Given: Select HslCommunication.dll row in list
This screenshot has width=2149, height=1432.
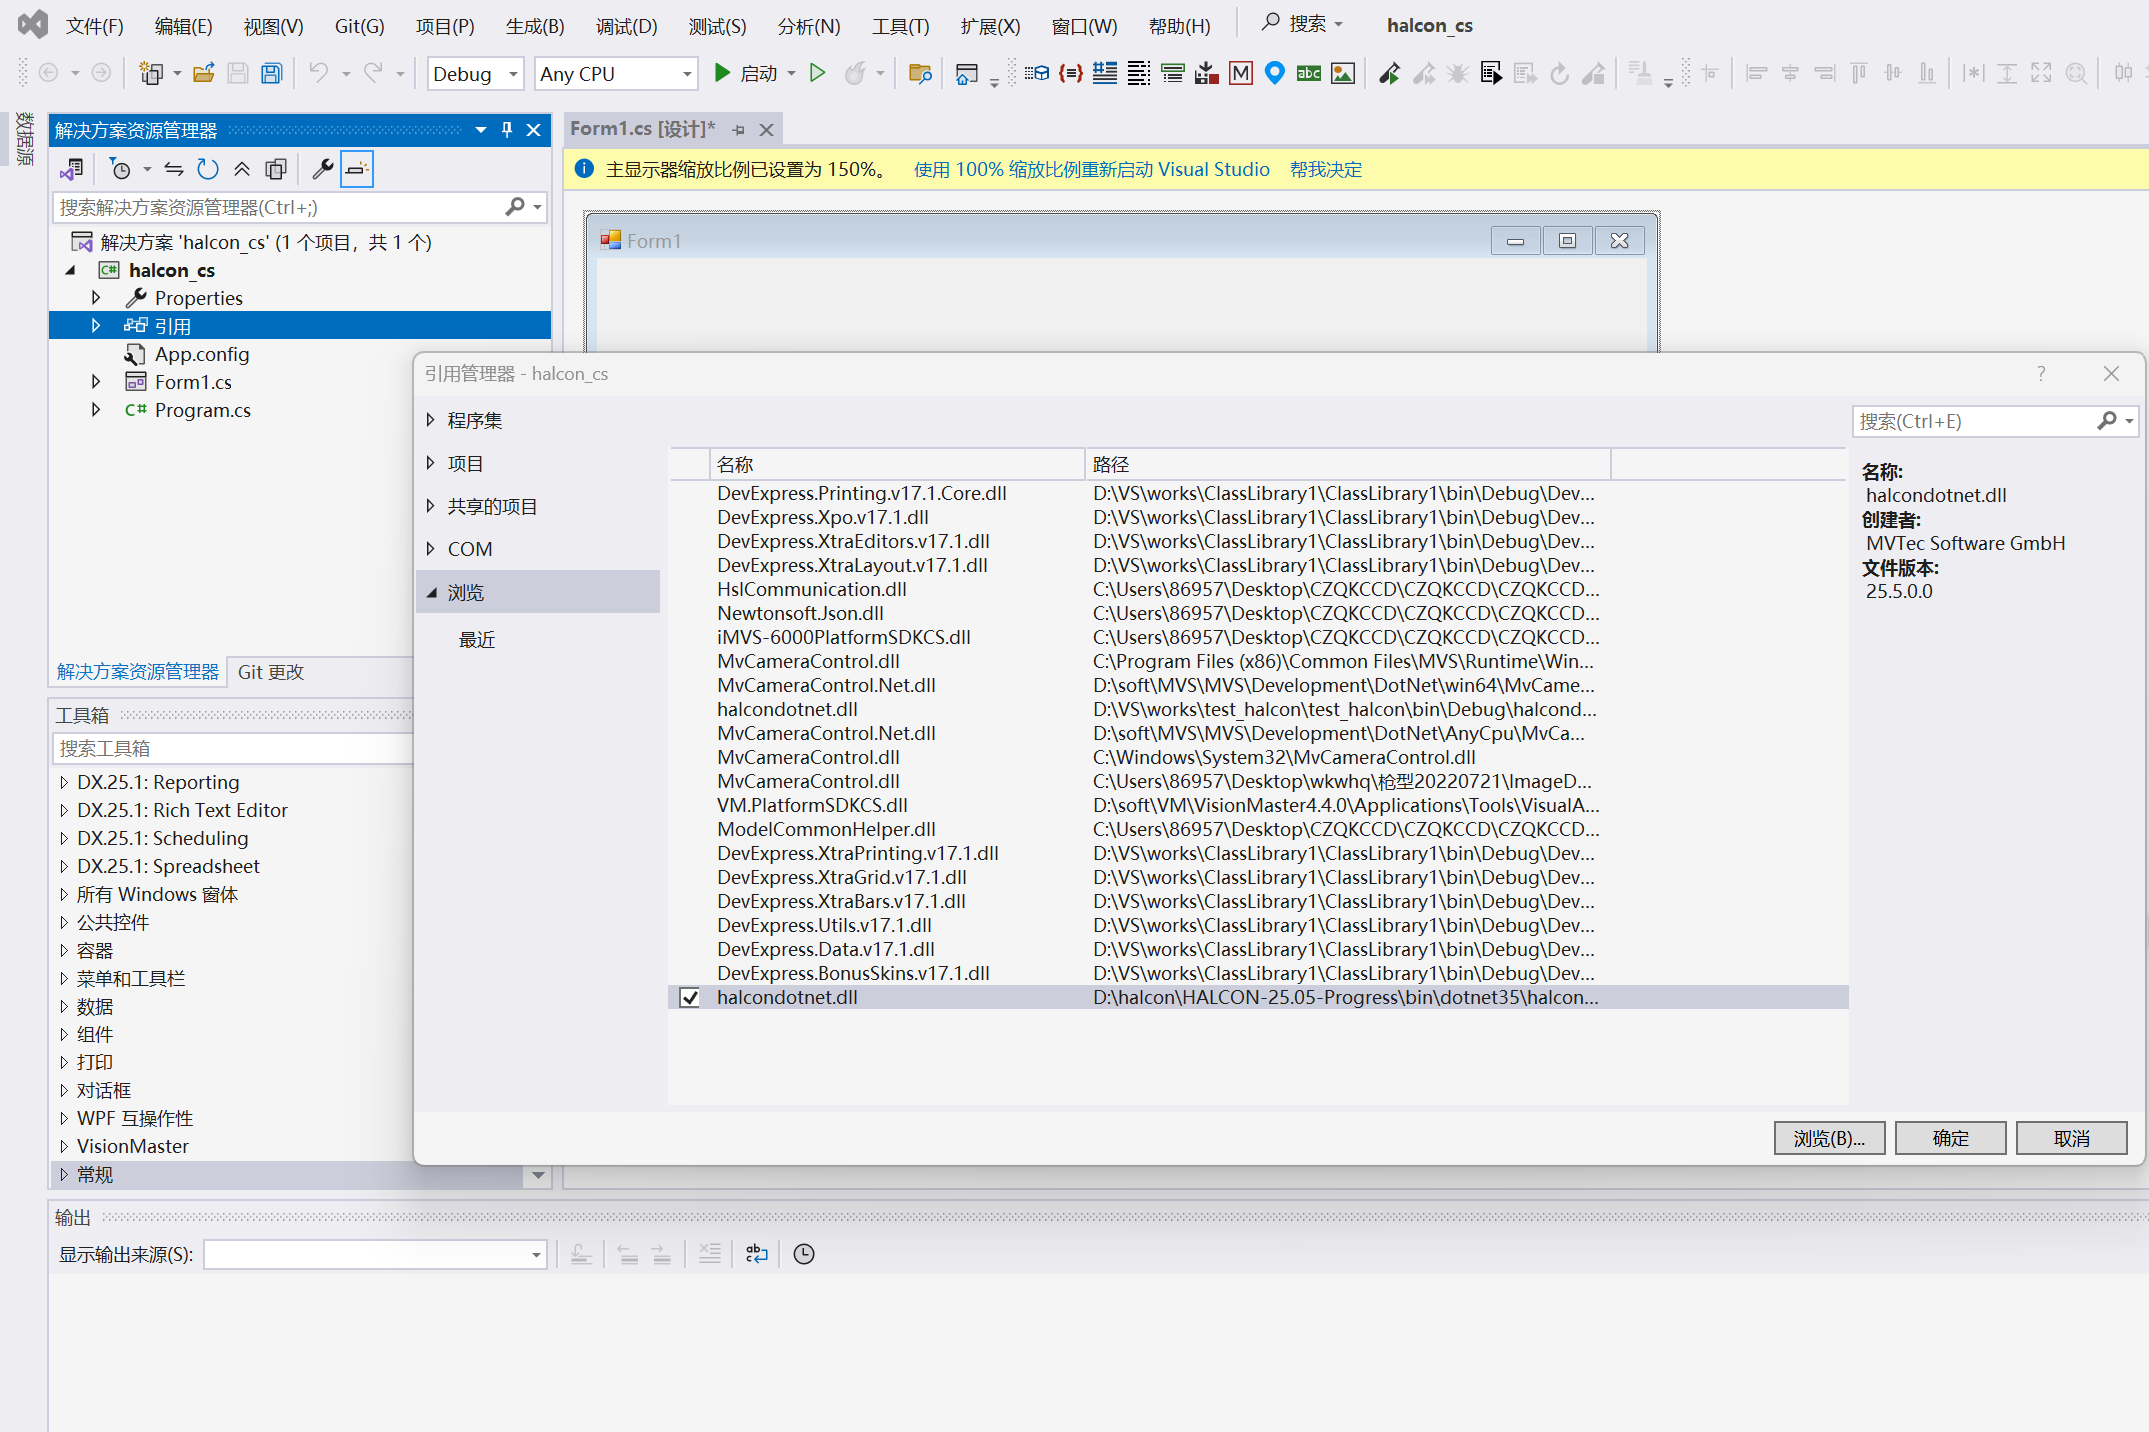Looking at the screenshot, I should tap(1258, 589).
